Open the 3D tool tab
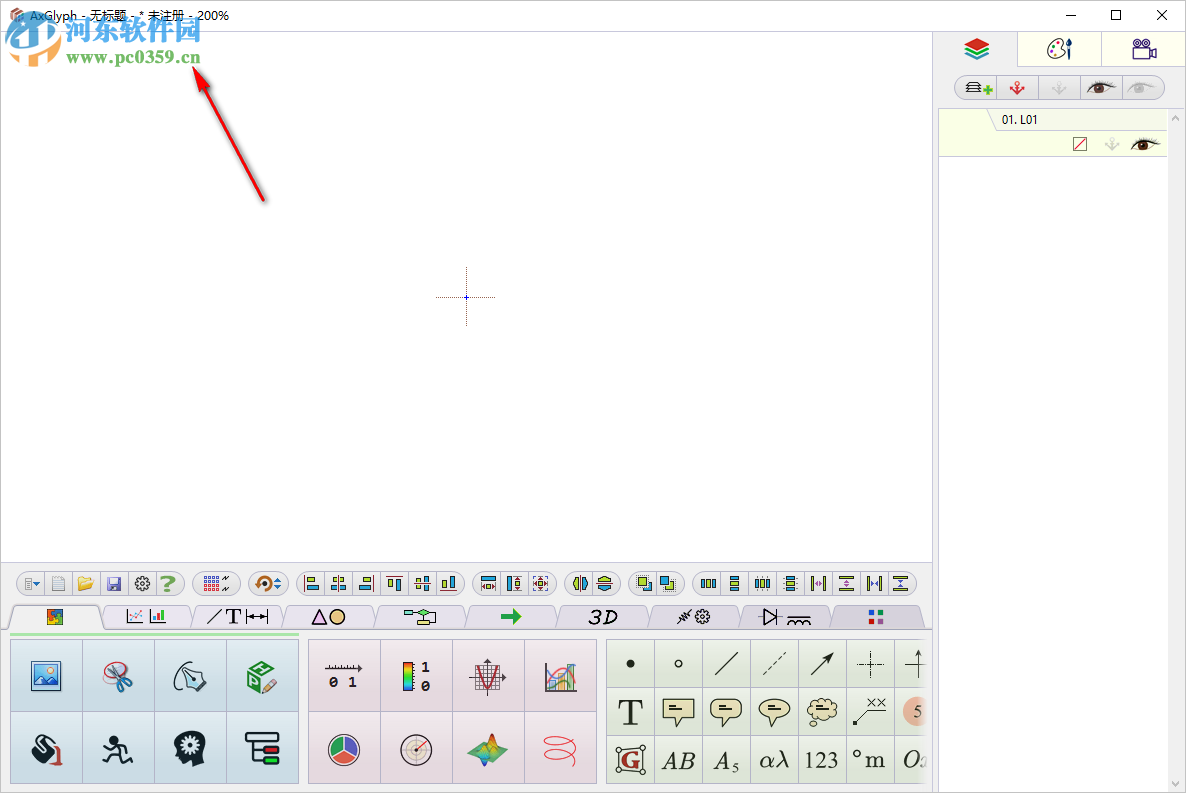 pos(603,617)
